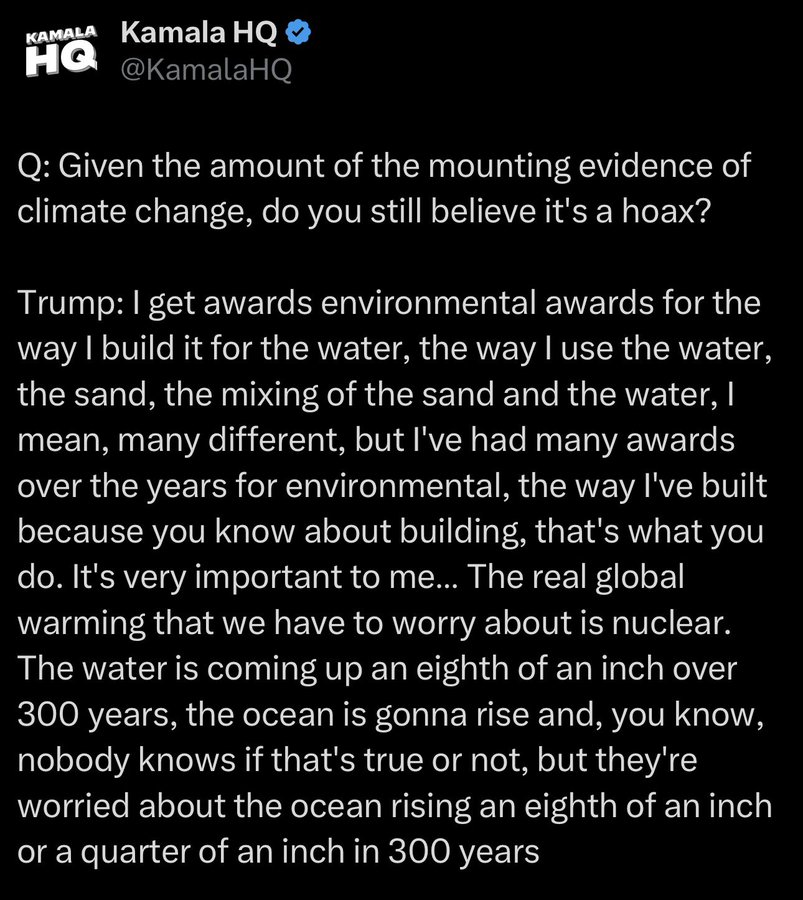Click the blue verified checkmark badge
803x900 pixels.
(299, 33)
